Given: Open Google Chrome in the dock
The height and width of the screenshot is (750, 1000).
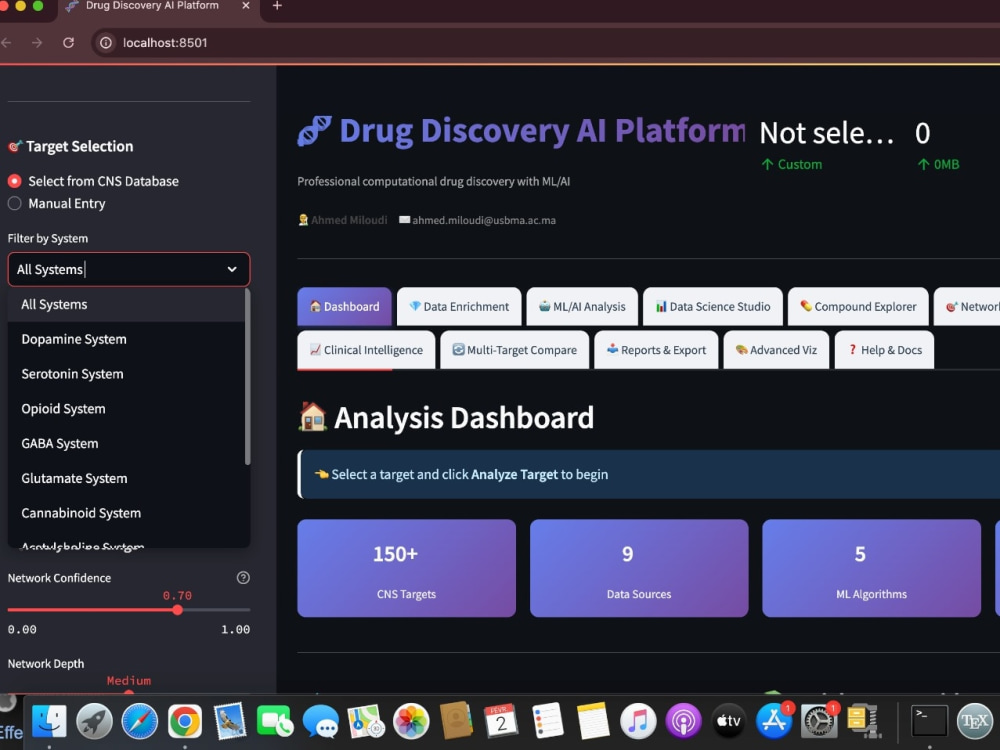Looking at the screenshot, I should (185, 721).
